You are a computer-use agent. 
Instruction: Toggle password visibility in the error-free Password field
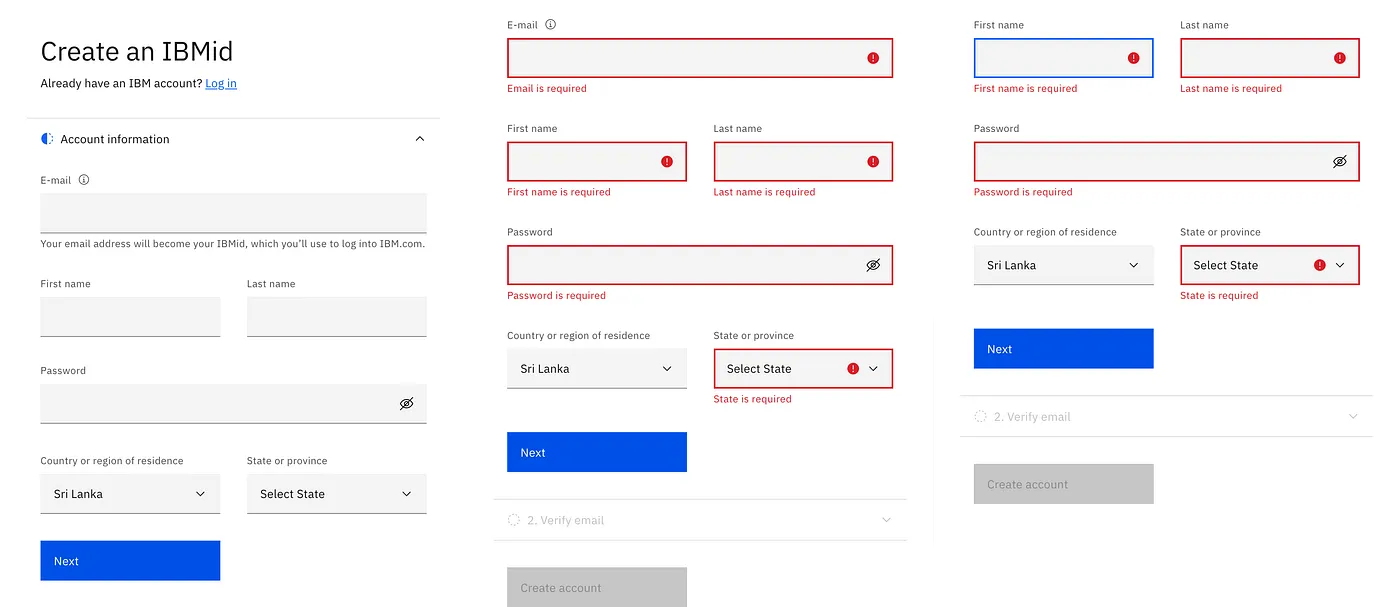tap(406, 404)
